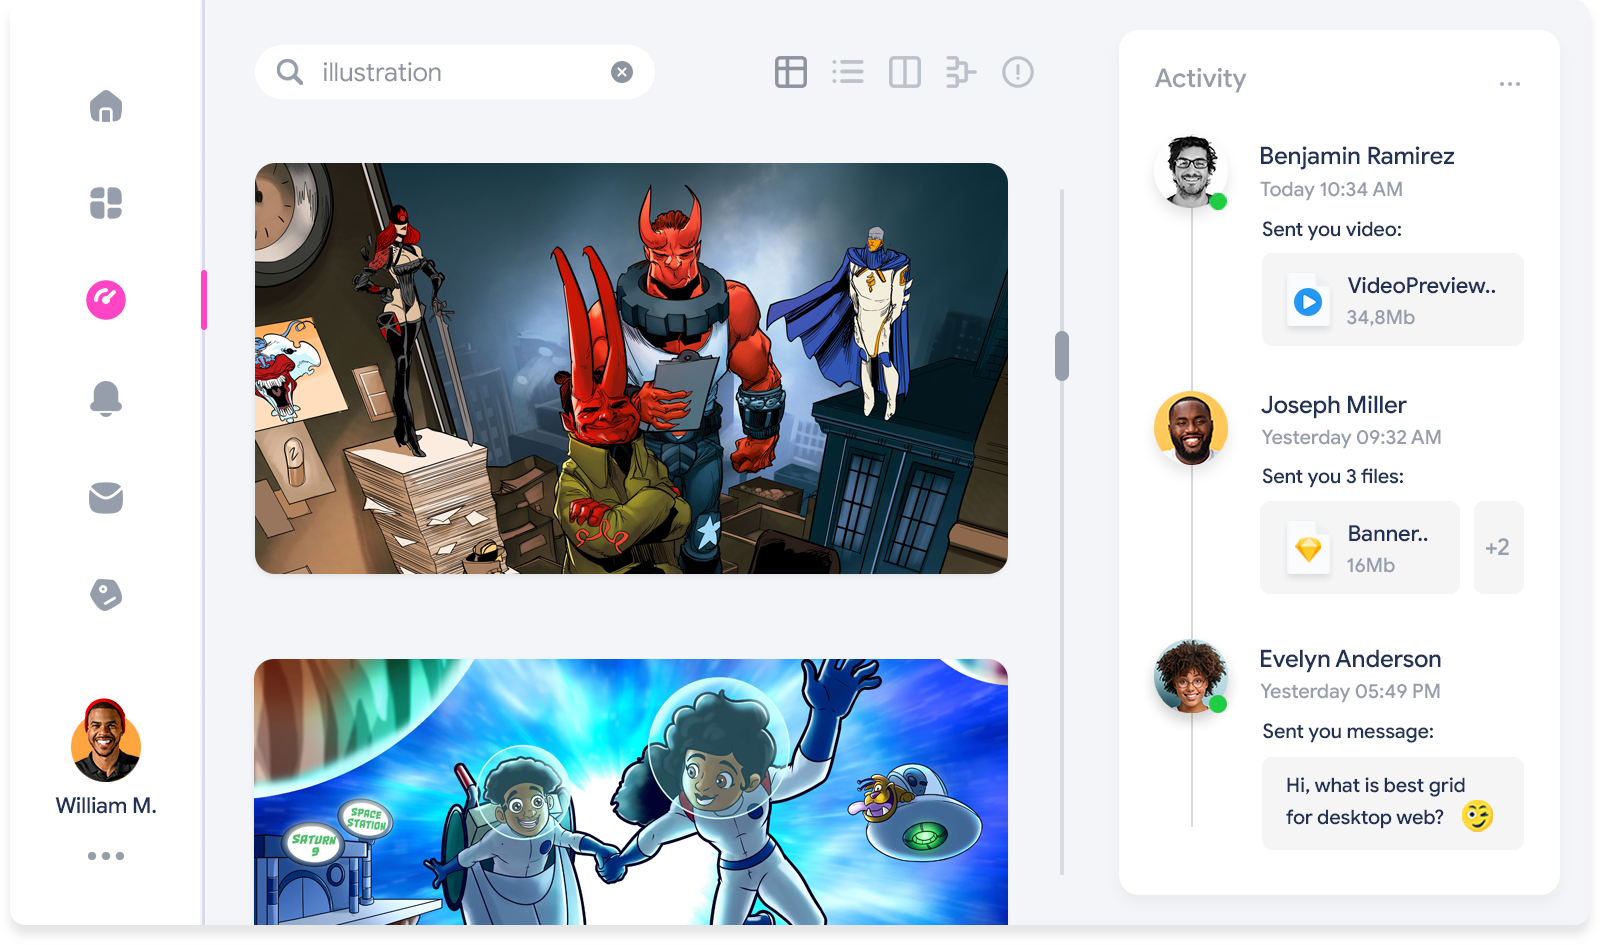Click the vertical scrollbar handle

(x=1062, y=356)
